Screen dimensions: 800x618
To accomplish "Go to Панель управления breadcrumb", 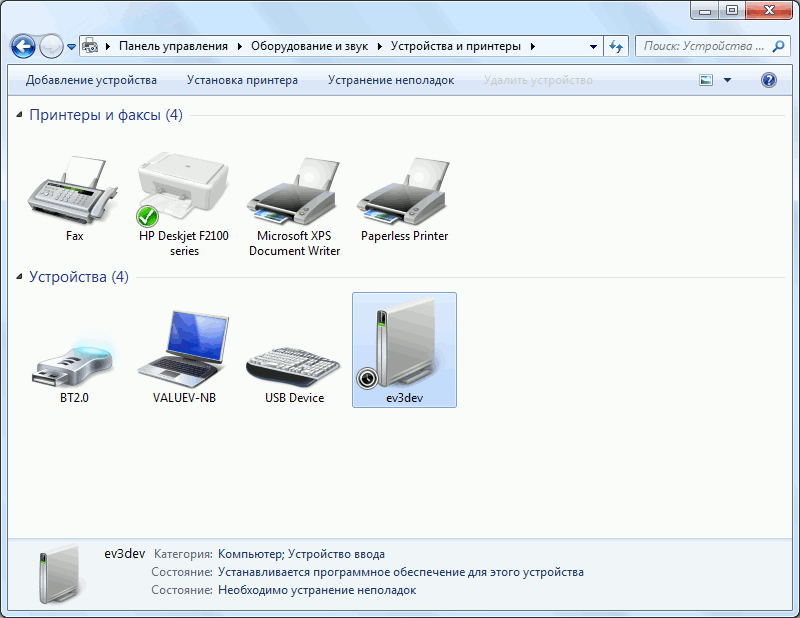I will (173, 46).
